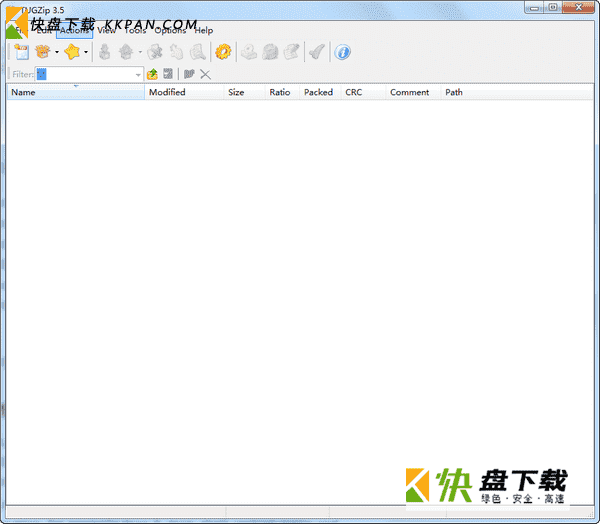Click the Open Archive box icon
Image resolution: width=600 pixels, height=524 pixels.
pos(43,52)
